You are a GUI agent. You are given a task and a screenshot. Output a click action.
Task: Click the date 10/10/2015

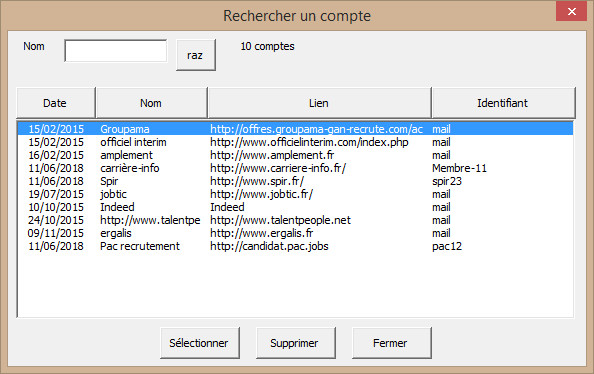tap(56, 207)
